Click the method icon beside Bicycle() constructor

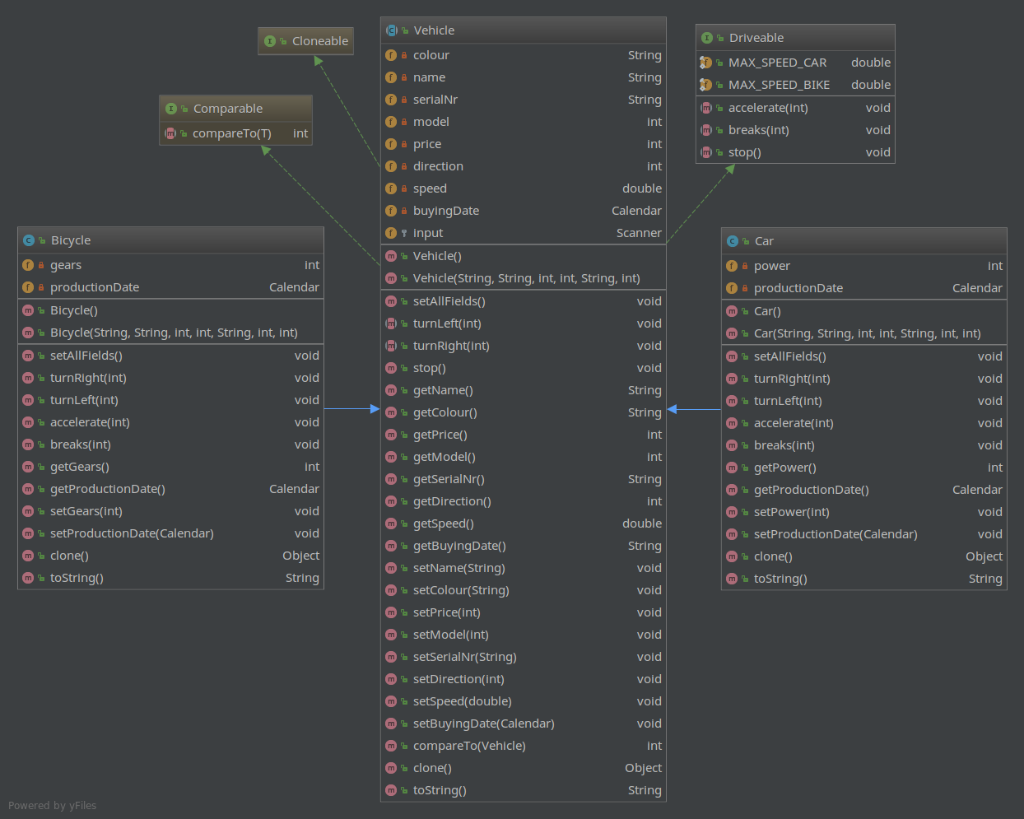[x=28, y=310]
